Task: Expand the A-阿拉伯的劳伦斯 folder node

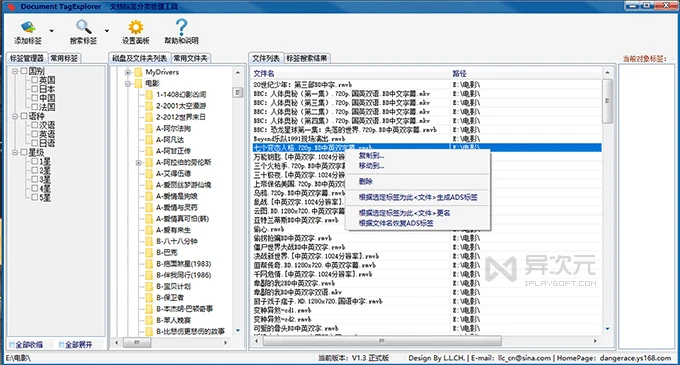Action: pos(139,163)
